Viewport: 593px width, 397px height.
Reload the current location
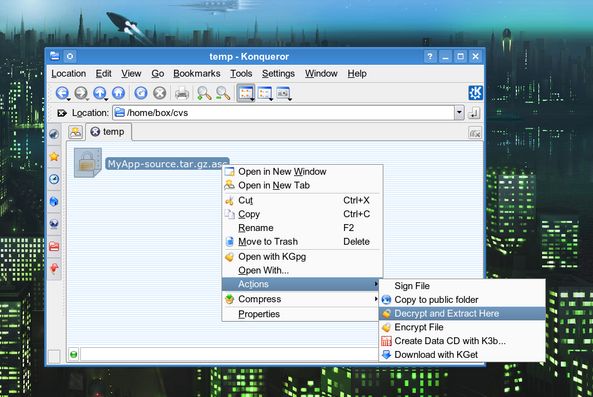141,93
